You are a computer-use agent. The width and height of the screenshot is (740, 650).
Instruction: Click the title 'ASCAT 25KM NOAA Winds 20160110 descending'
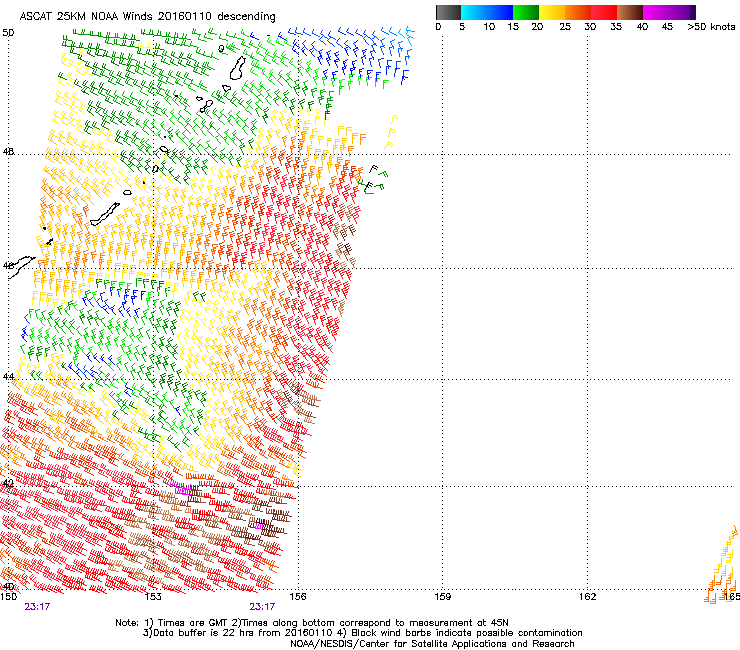click(x=147, y=17)
